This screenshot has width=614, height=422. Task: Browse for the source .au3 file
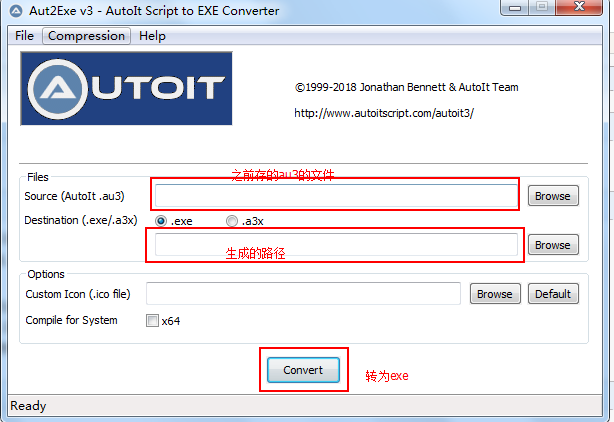pyautogui.click(x=552, y=196)
